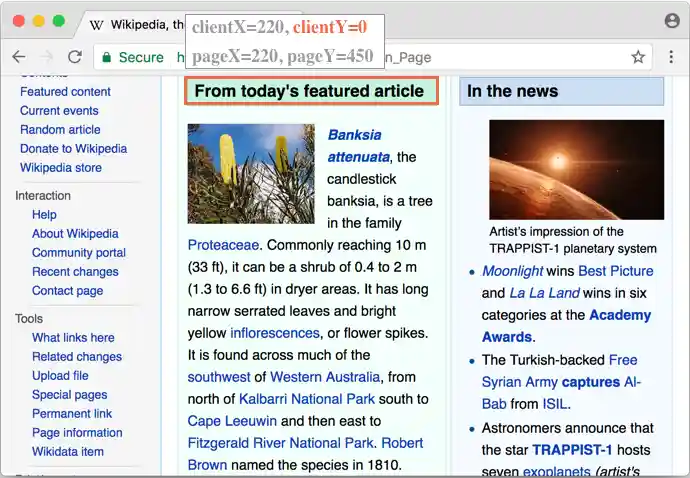The image size is (690, 478).
Task: Open the Recent changes link
Action: tap(75, 272)
